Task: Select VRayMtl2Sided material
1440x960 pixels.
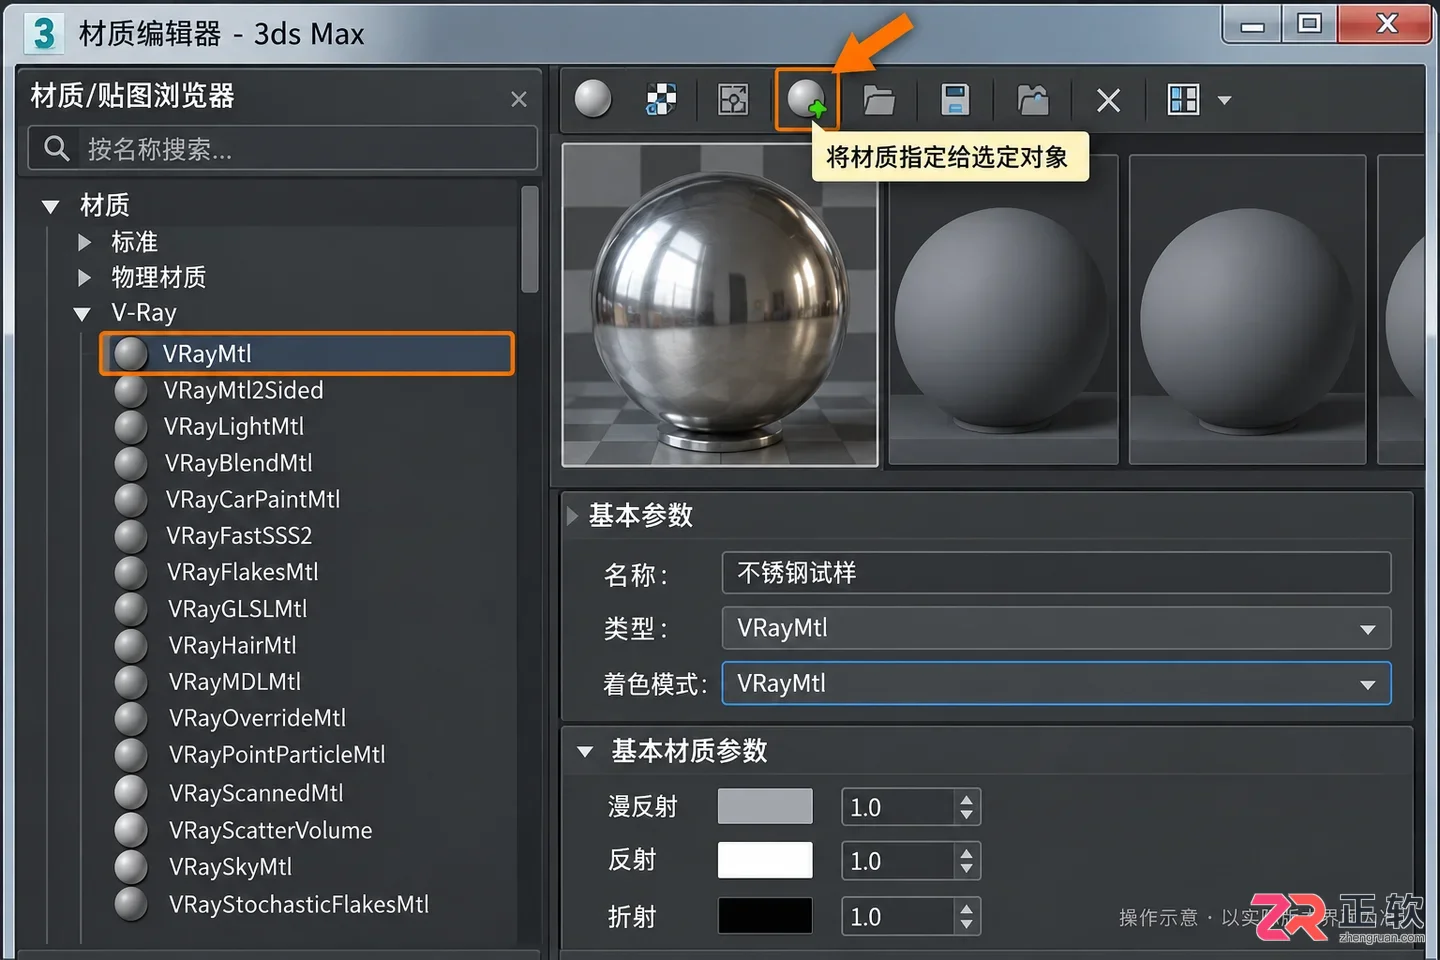Action: pos(243,390)
